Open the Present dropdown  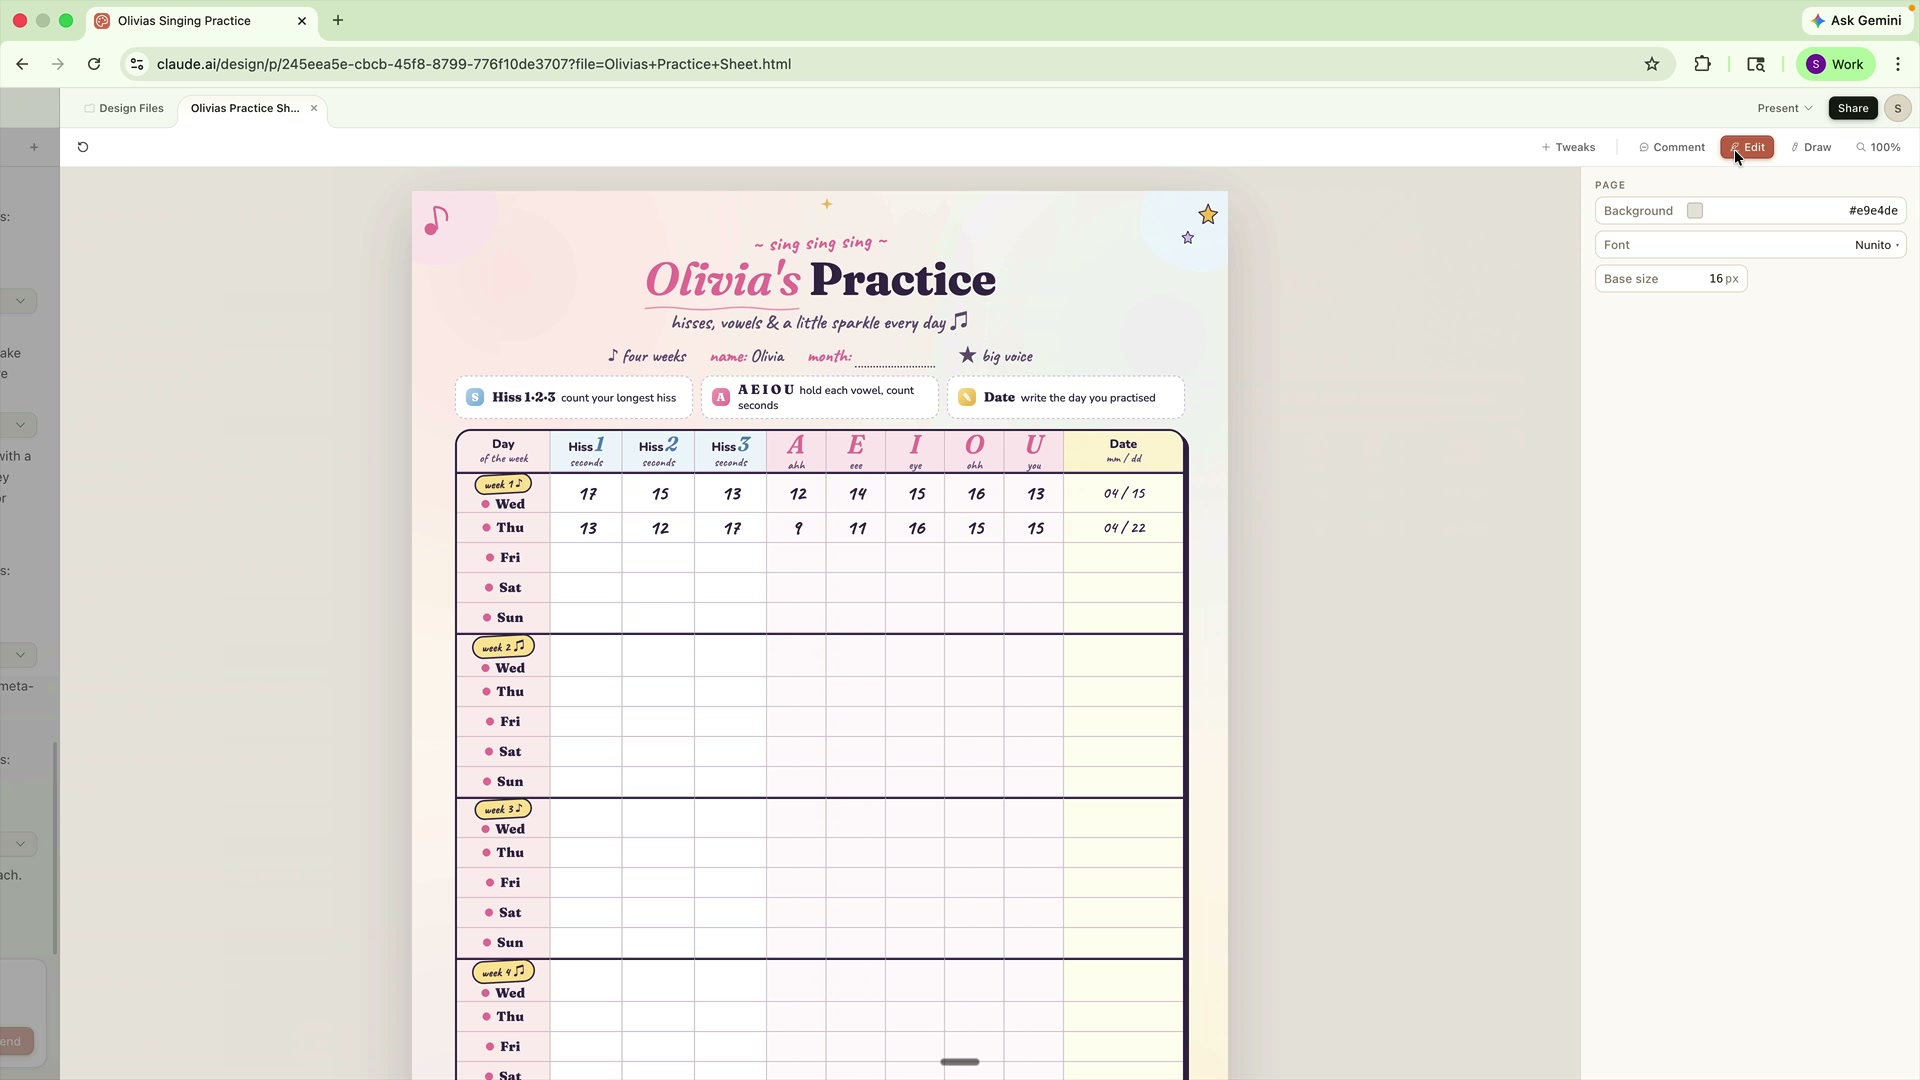[x=1784, y=108]
